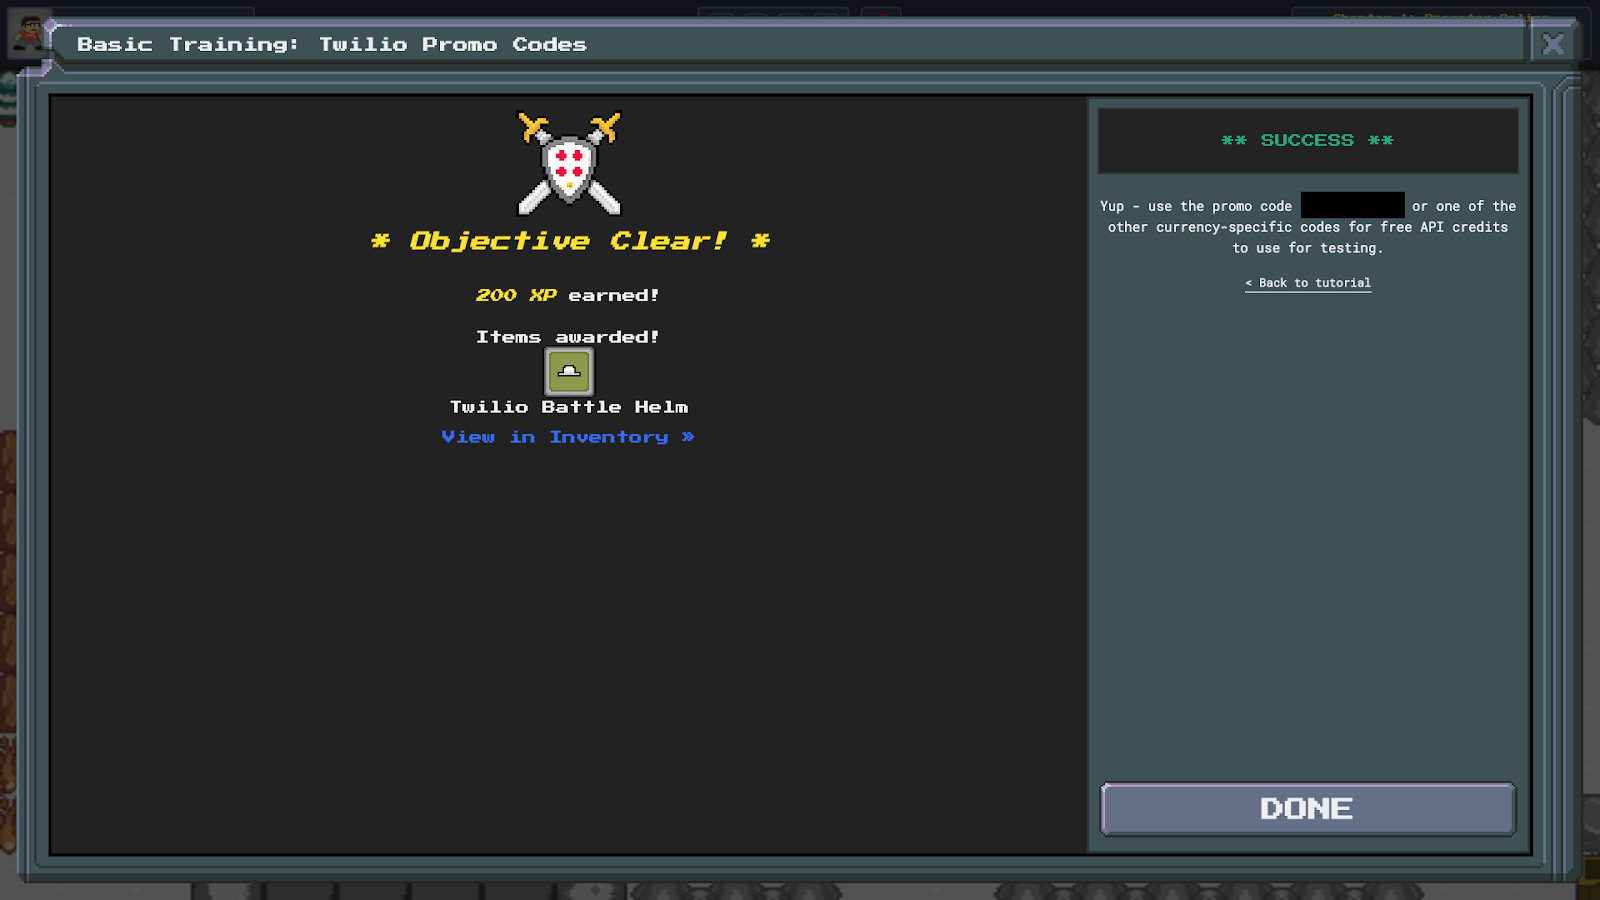Click the redacted promo code box
Image resolution: width=1600 pixels, height=900 pixels.
point(1352,205)
